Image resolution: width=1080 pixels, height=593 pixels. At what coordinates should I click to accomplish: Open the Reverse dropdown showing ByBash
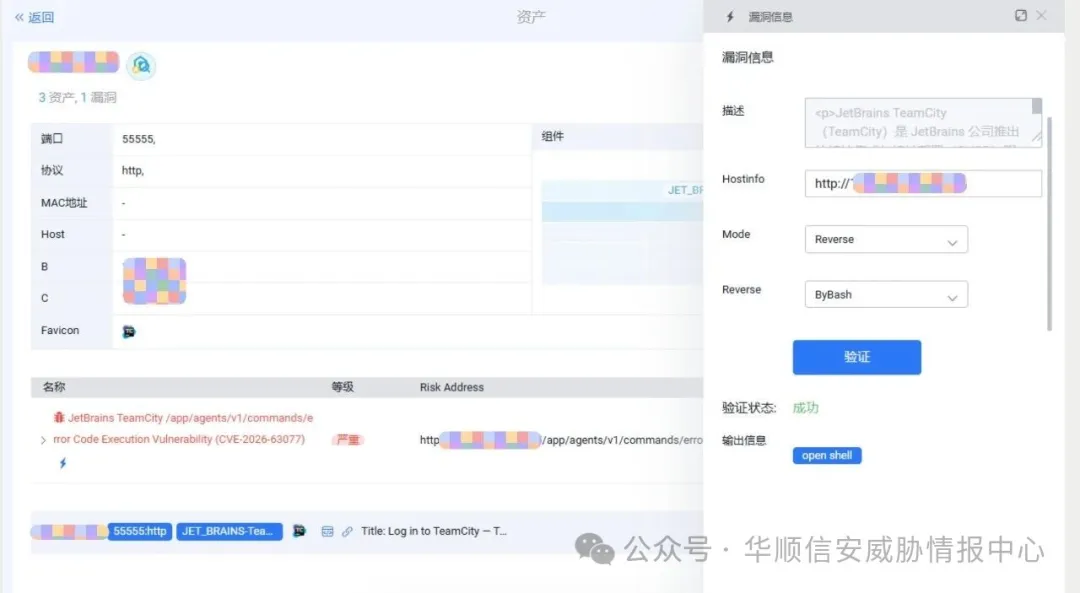pos(886,294)
